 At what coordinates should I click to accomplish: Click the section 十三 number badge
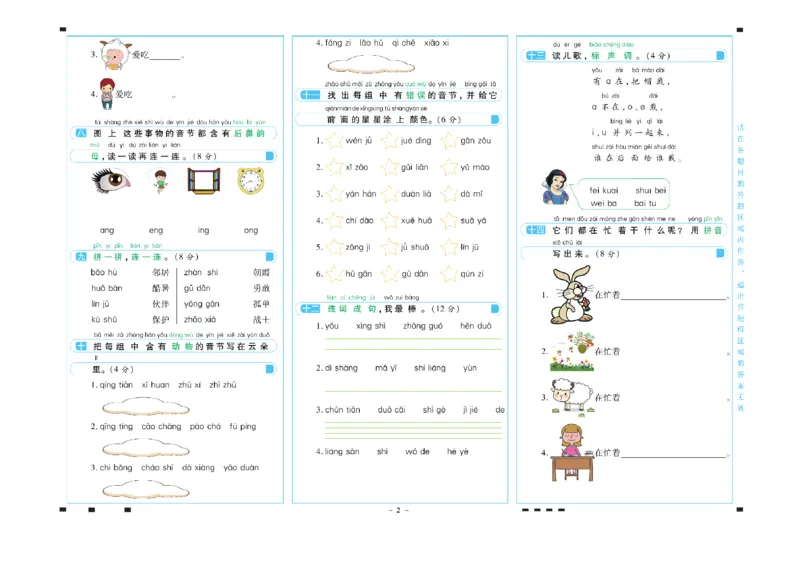pyautogui.click(x=535, y=56)
